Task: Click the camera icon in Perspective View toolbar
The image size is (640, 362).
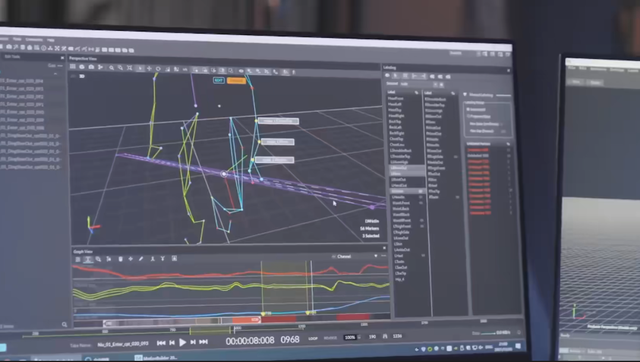Action: [91, 67]
